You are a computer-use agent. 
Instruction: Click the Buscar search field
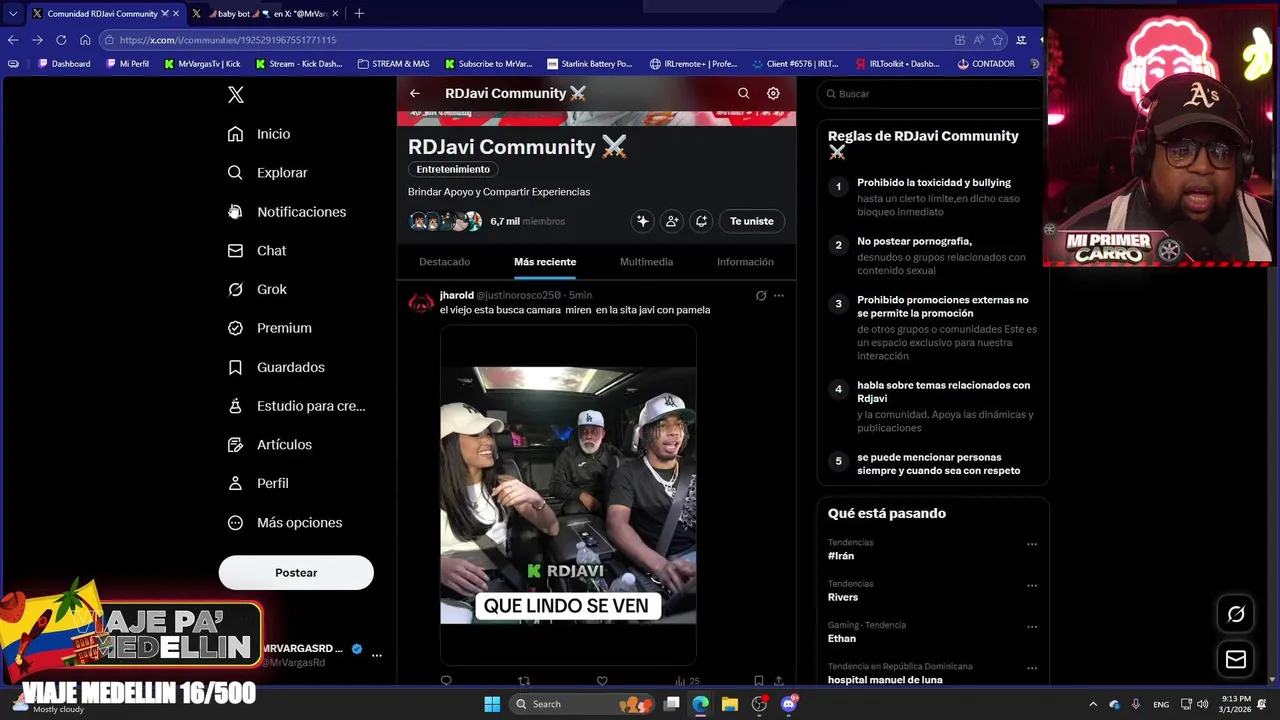tap(930, 94)
